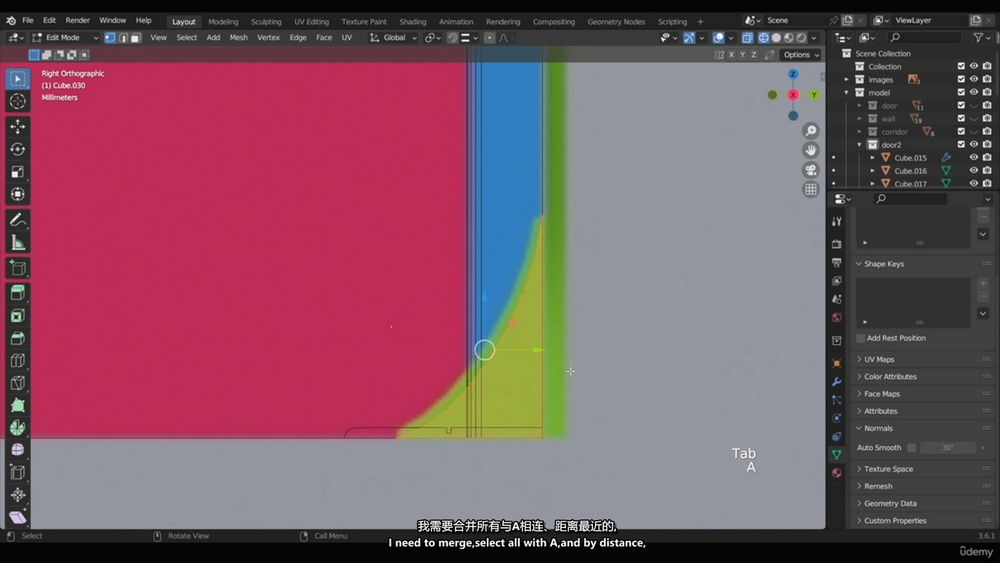
Task: Select the Measure tool
Action: [x=17, y=242]
